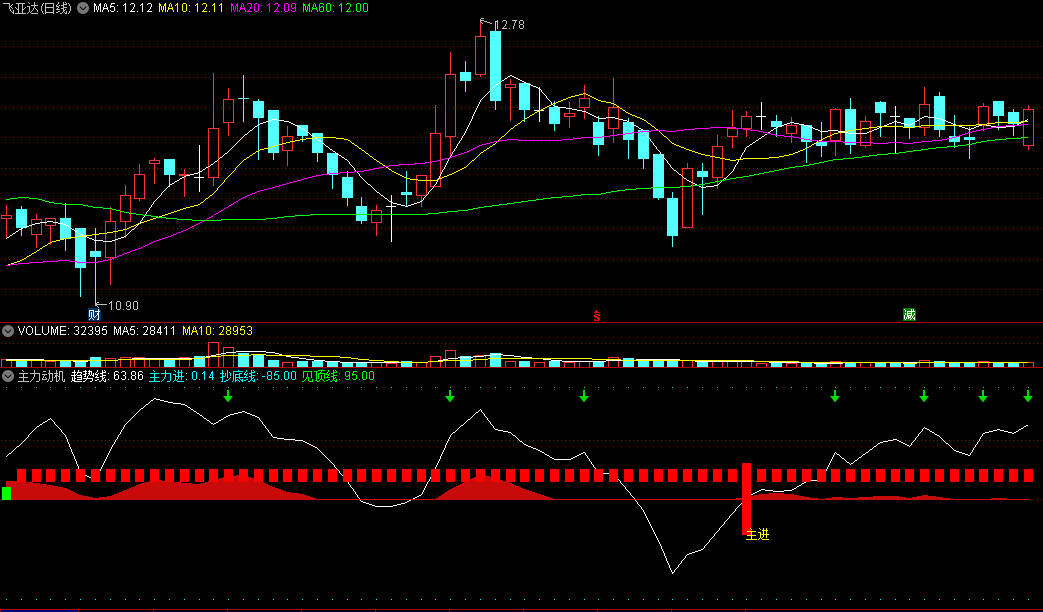This screenshot has height=612, width=1043.
Task: Click the green square at indicator start
Action: [x=7, y=493]
